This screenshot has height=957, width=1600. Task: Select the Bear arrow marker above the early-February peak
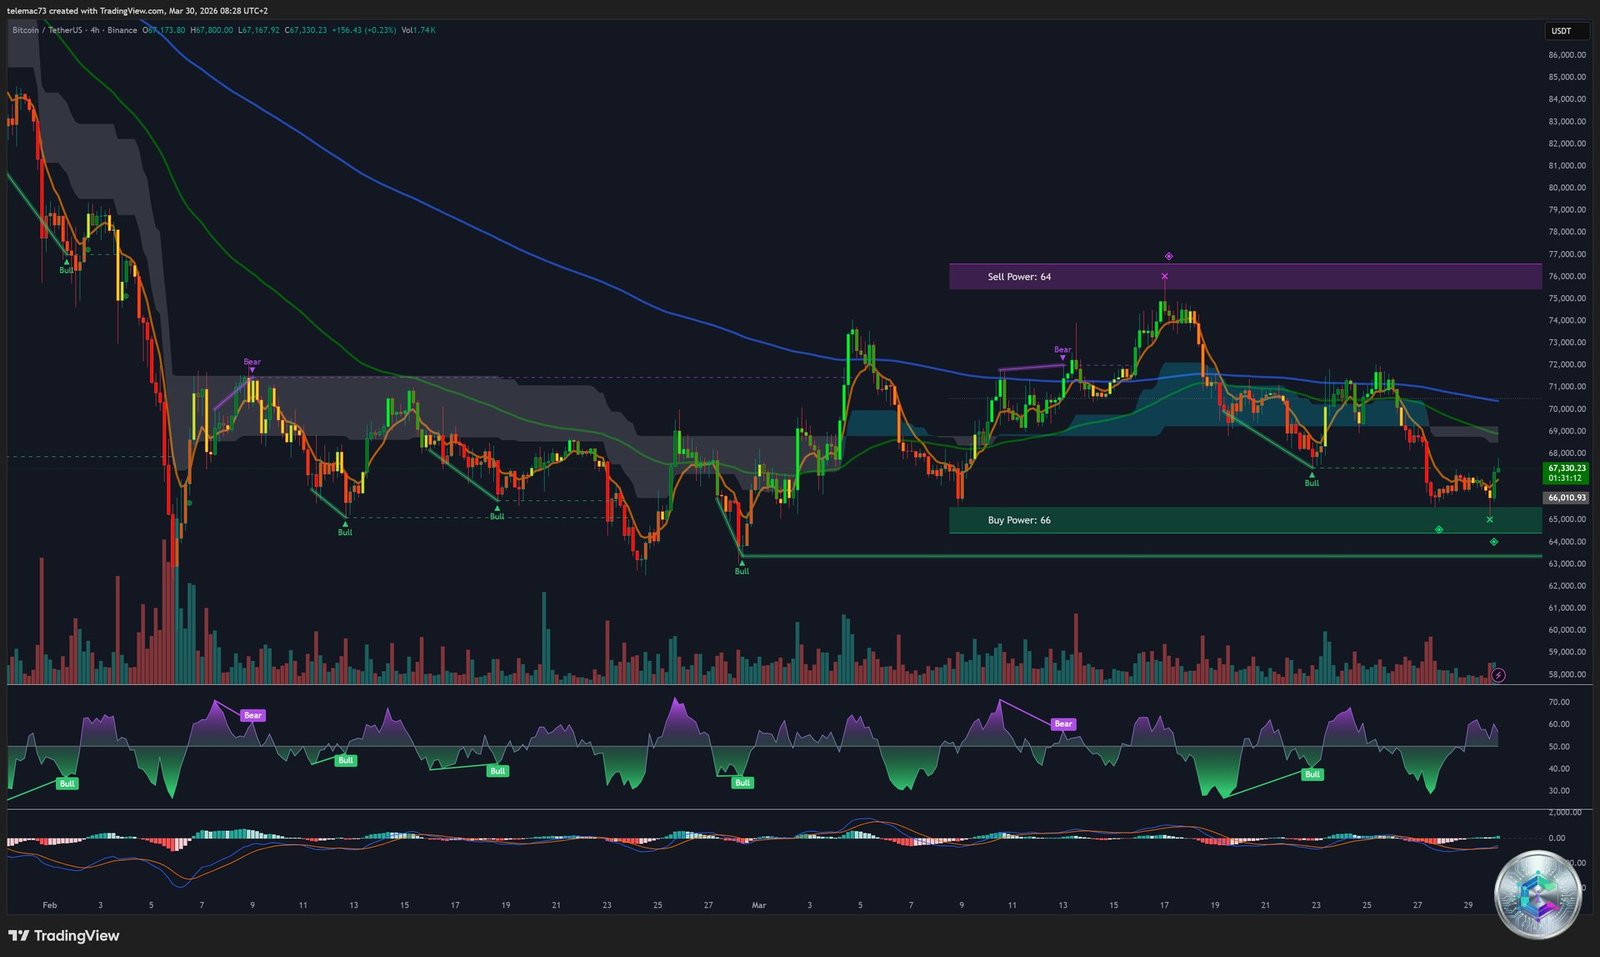tap(251, 362)
